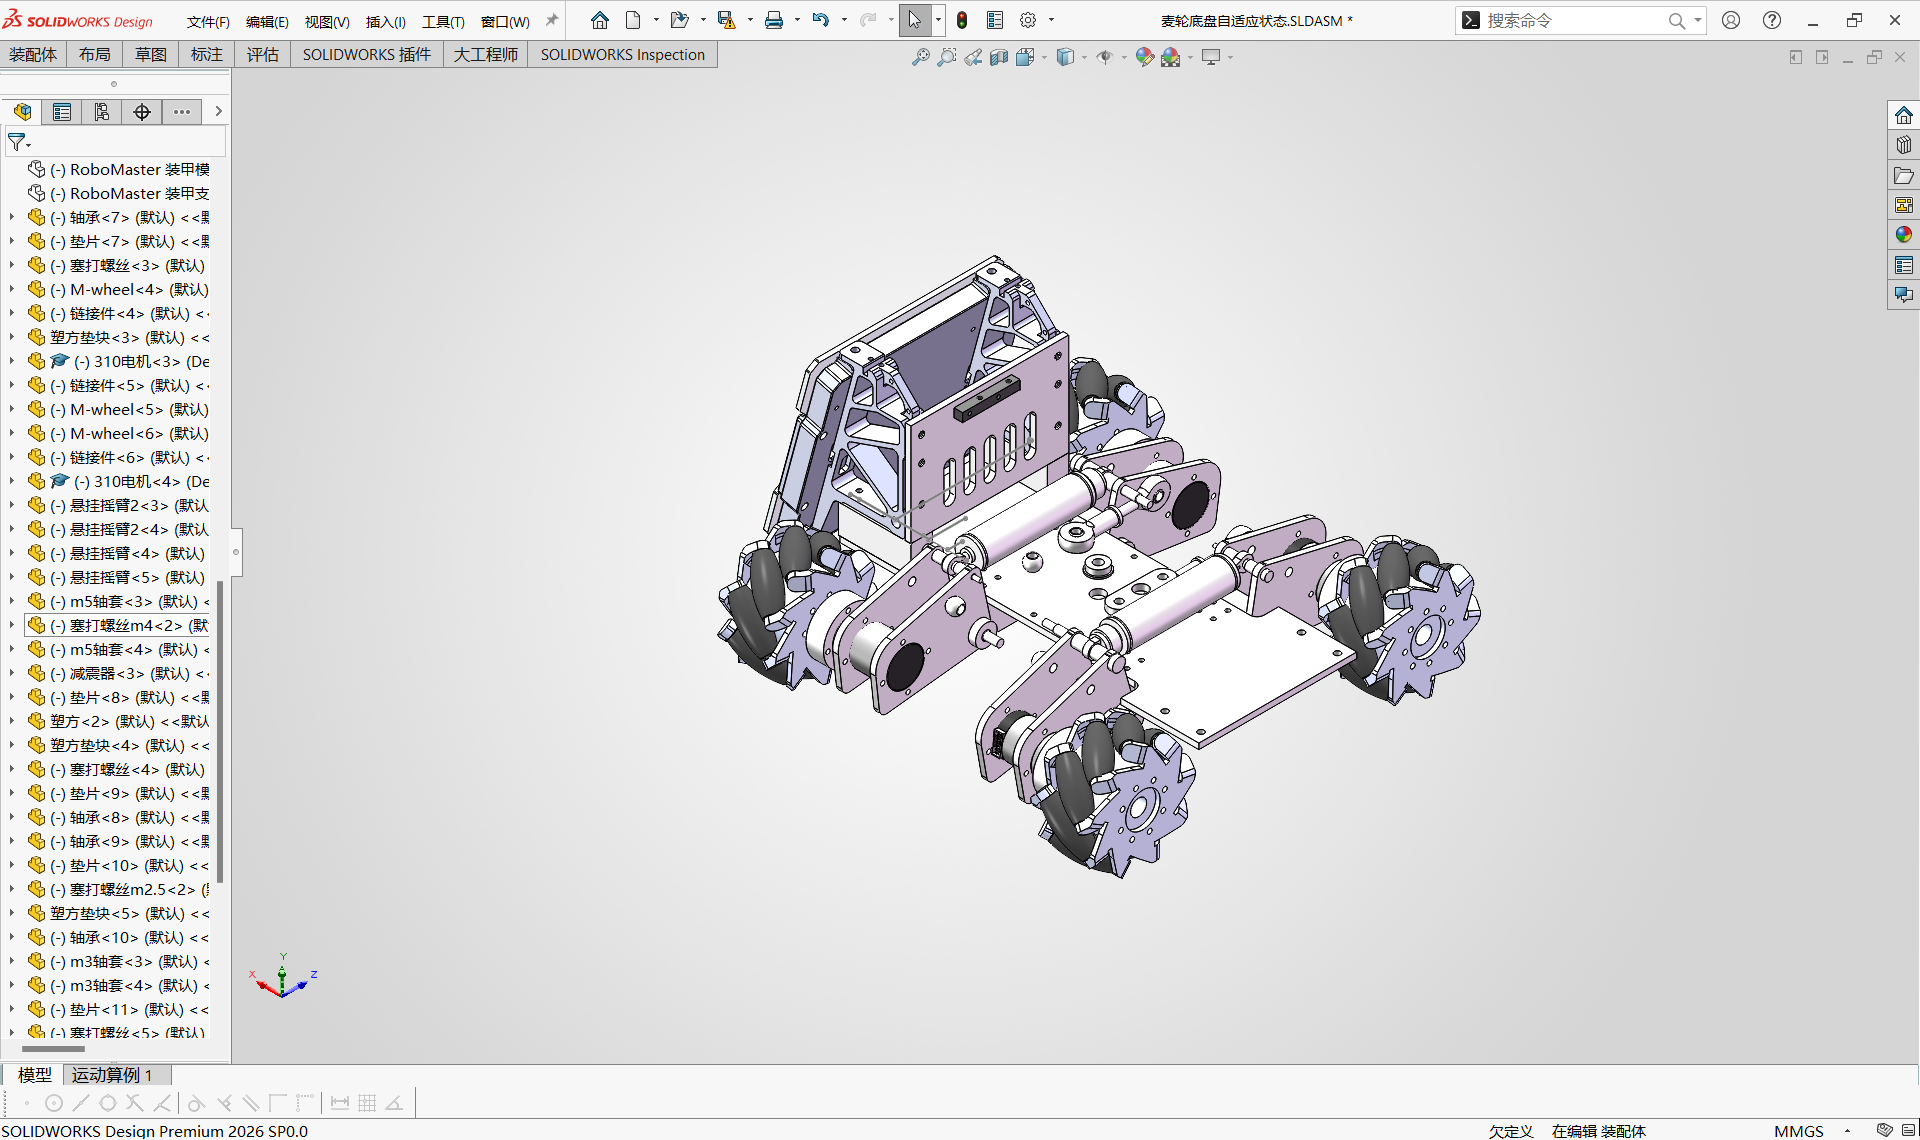Click the Zoom to Fit magnifier icon
Viewport: 1920px width, 1140px height.
pyautogui.click(x=921, y=57)
